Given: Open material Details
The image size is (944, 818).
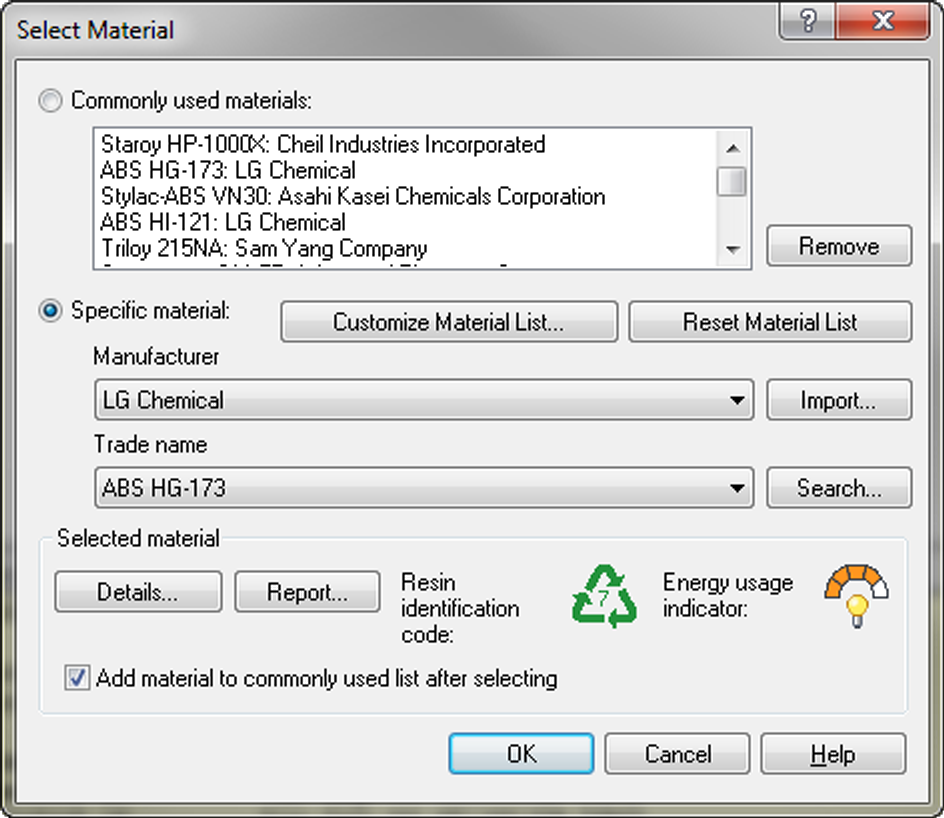Looking at the screenshot, I should [x=138, y=592].
